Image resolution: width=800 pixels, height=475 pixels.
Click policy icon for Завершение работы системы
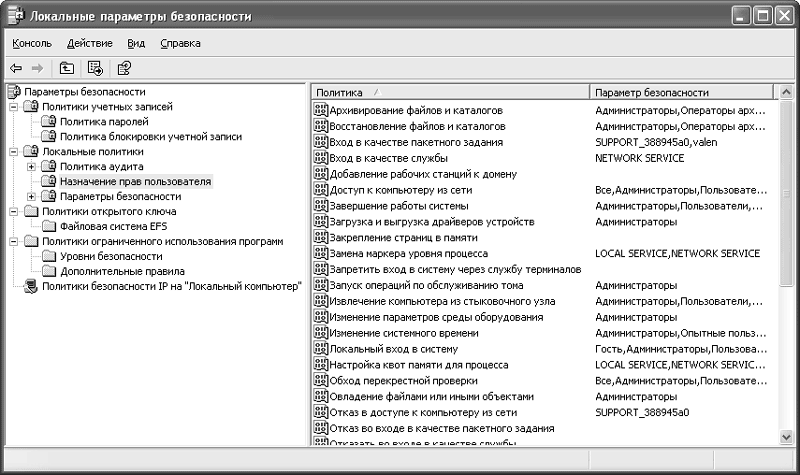click(320, 205)
